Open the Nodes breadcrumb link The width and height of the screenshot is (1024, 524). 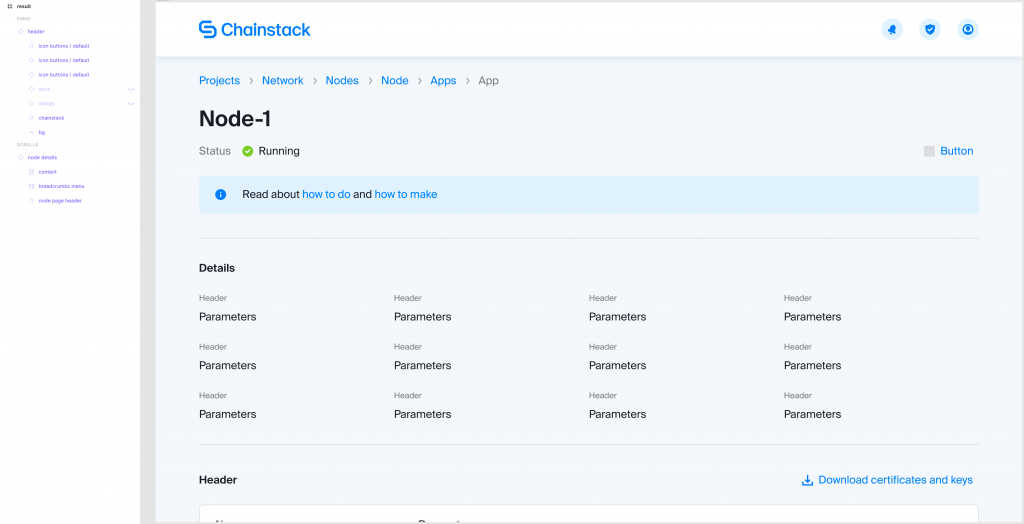[342, 80]
